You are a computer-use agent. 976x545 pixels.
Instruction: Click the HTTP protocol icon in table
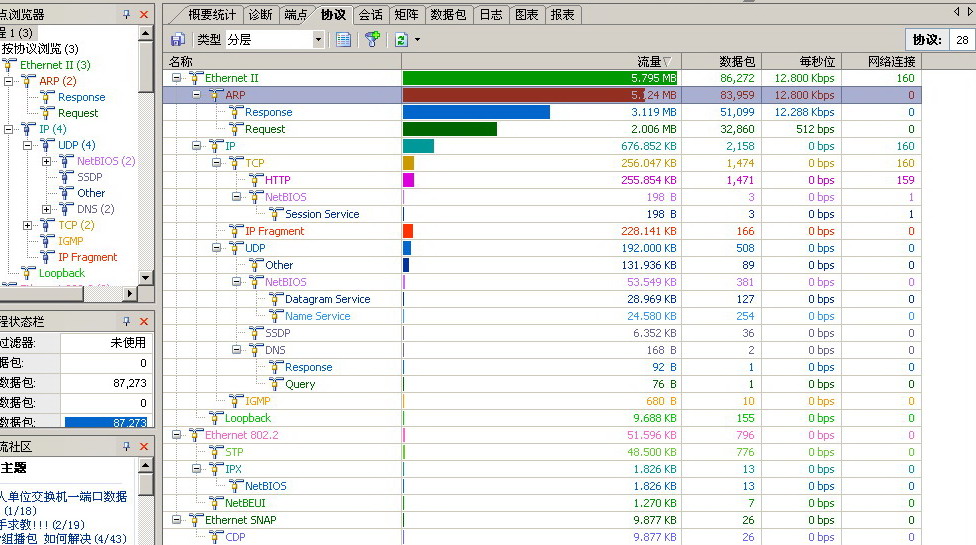pos(256,180)
